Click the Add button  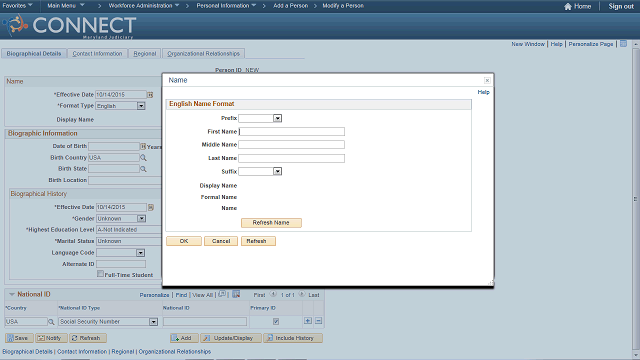pos(184,338)
